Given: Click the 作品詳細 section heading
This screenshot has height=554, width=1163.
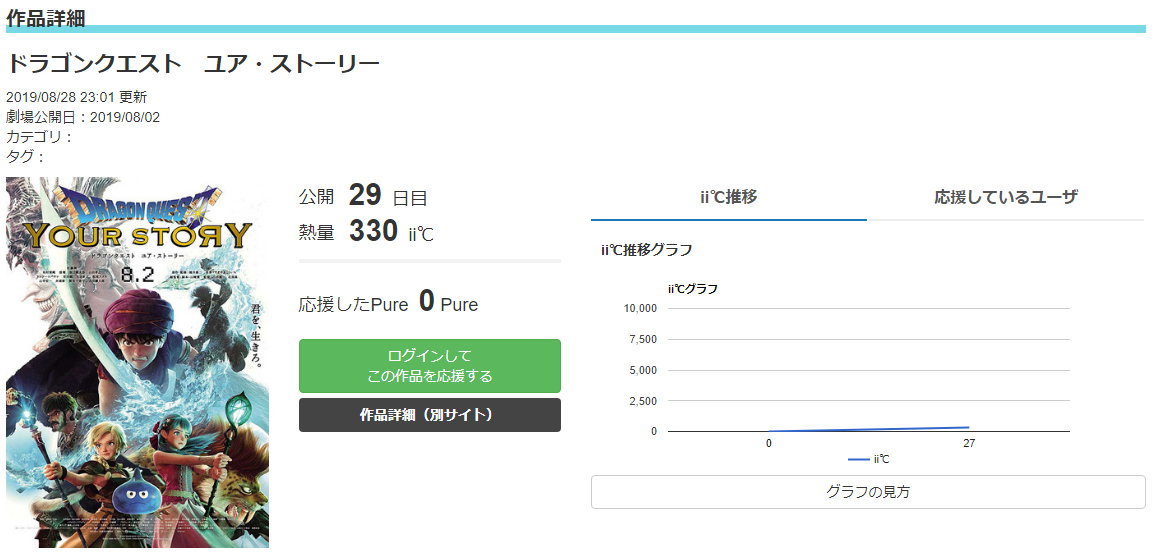Looking at the screenshot, I should point(45,18).
